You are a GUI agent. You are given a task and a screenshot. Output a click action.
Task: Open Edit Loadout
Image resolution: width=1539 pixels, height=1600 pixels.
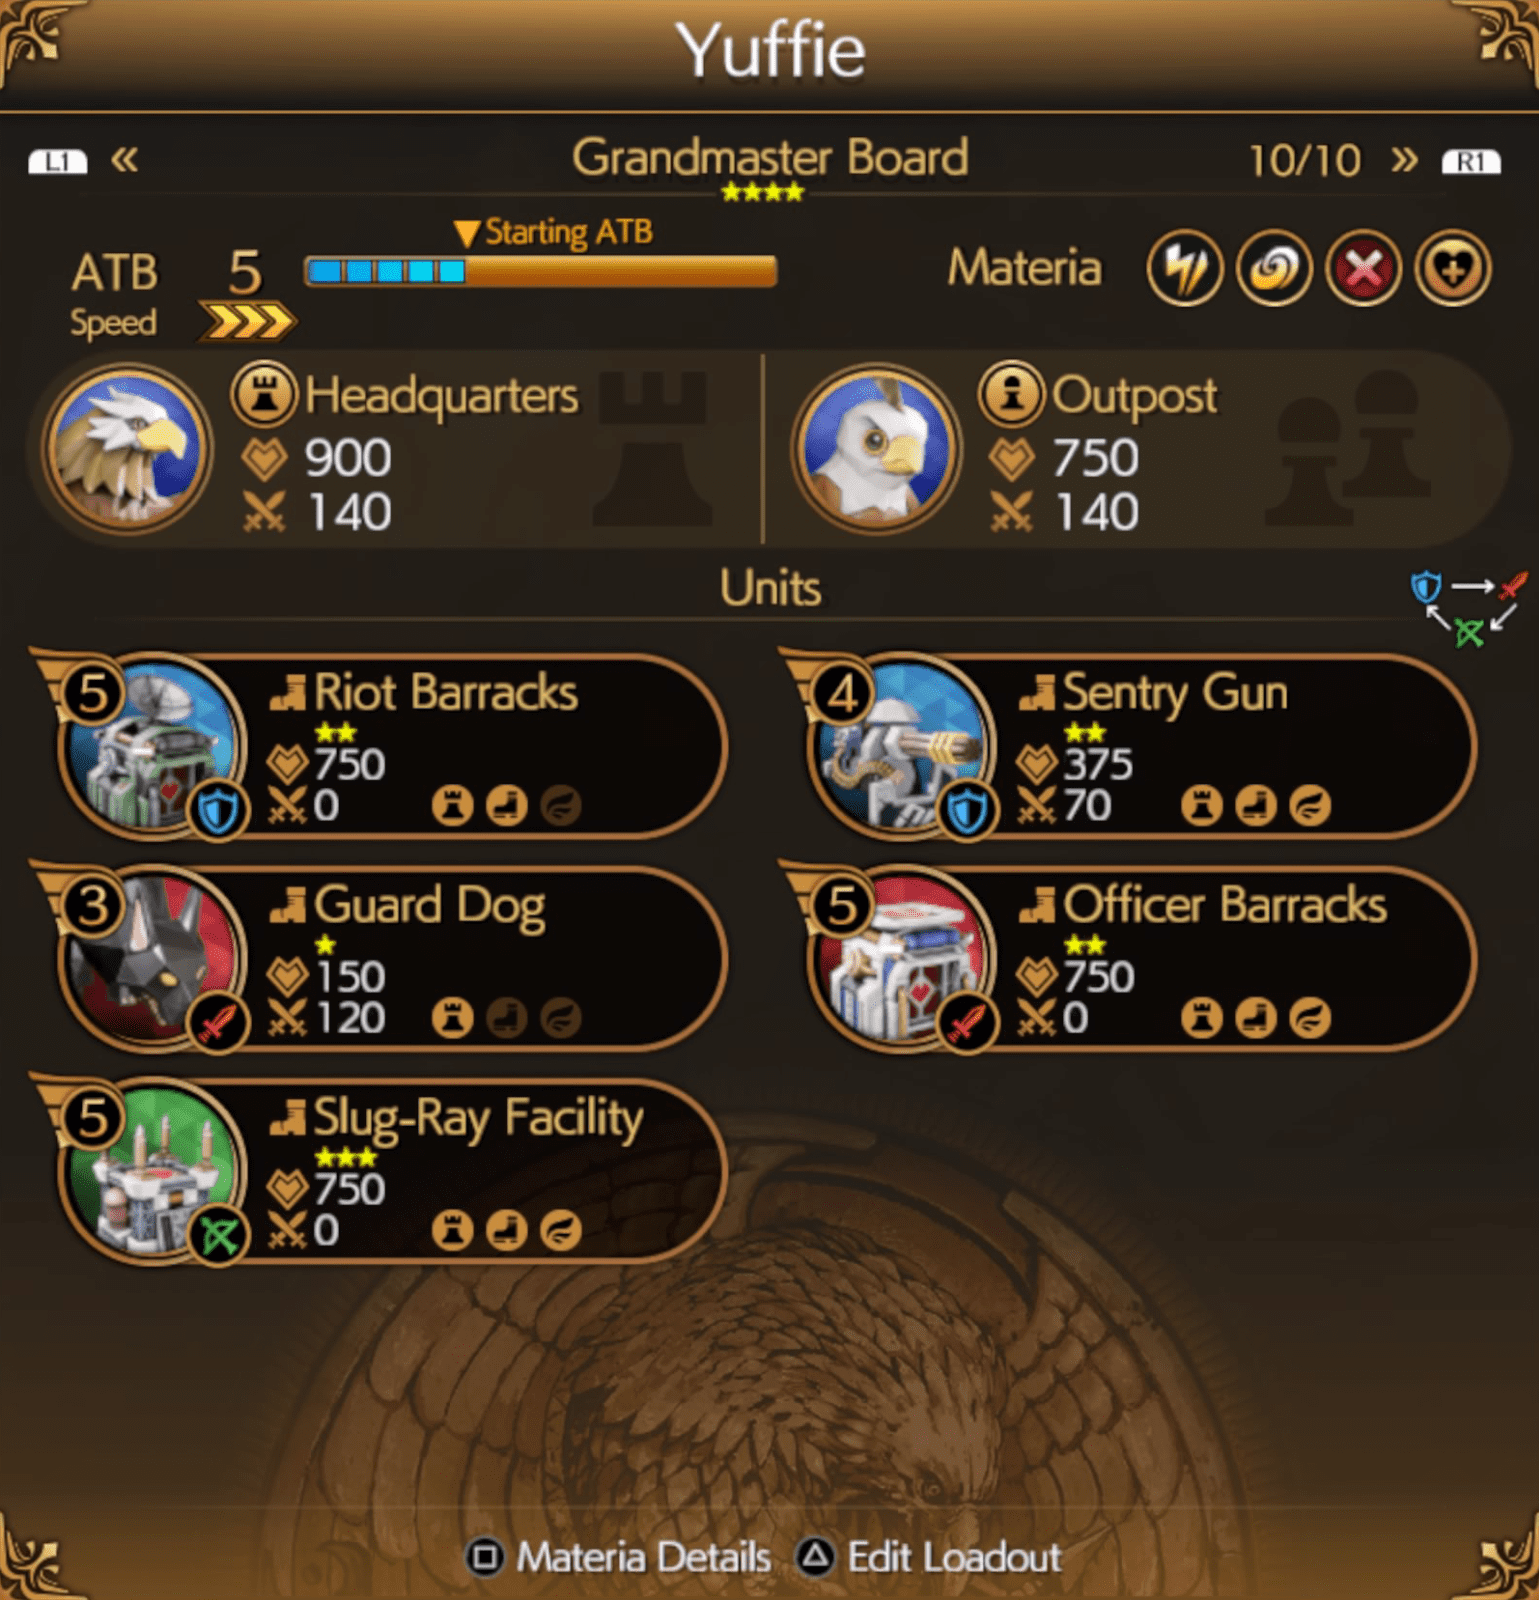(x=929, y=1557)
